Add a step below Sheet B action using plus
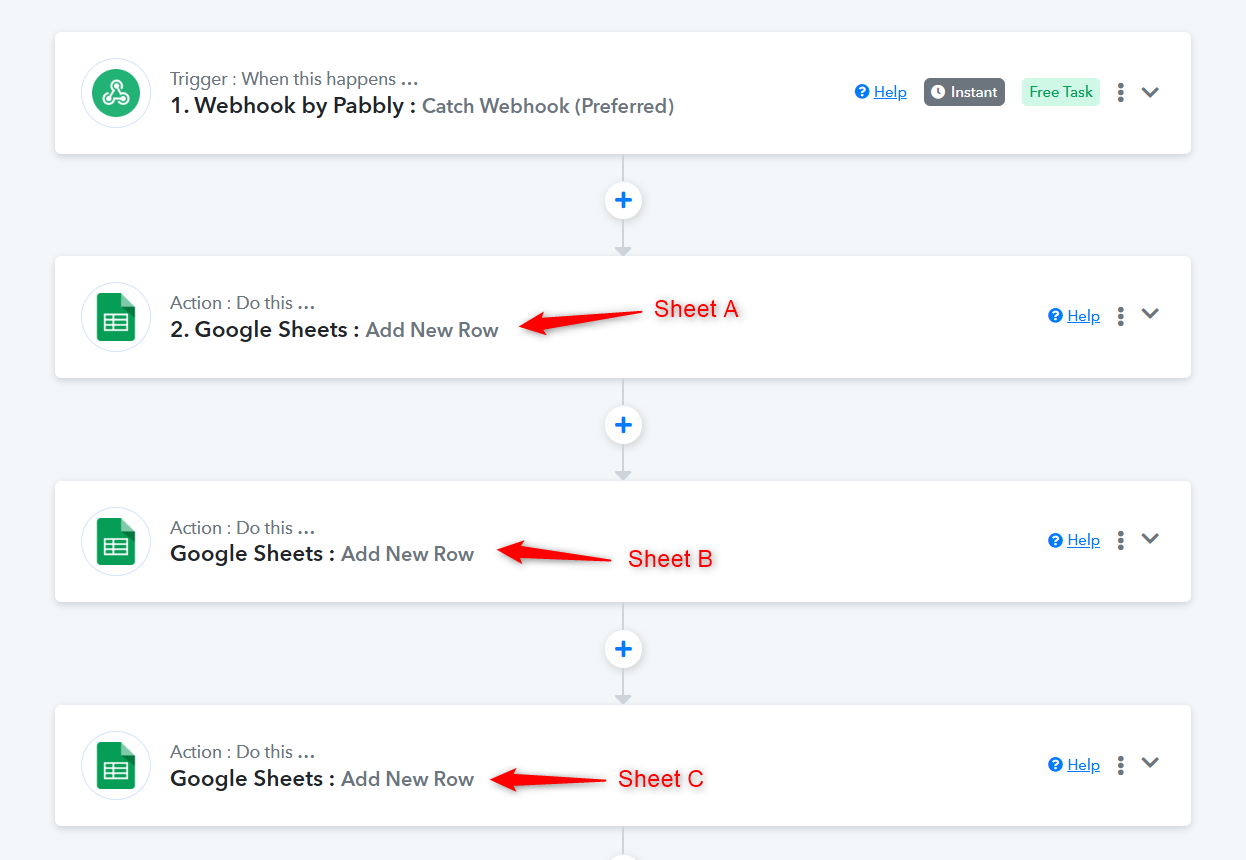Viewport: 1246px width, 860px height. (x=623, y=649)
